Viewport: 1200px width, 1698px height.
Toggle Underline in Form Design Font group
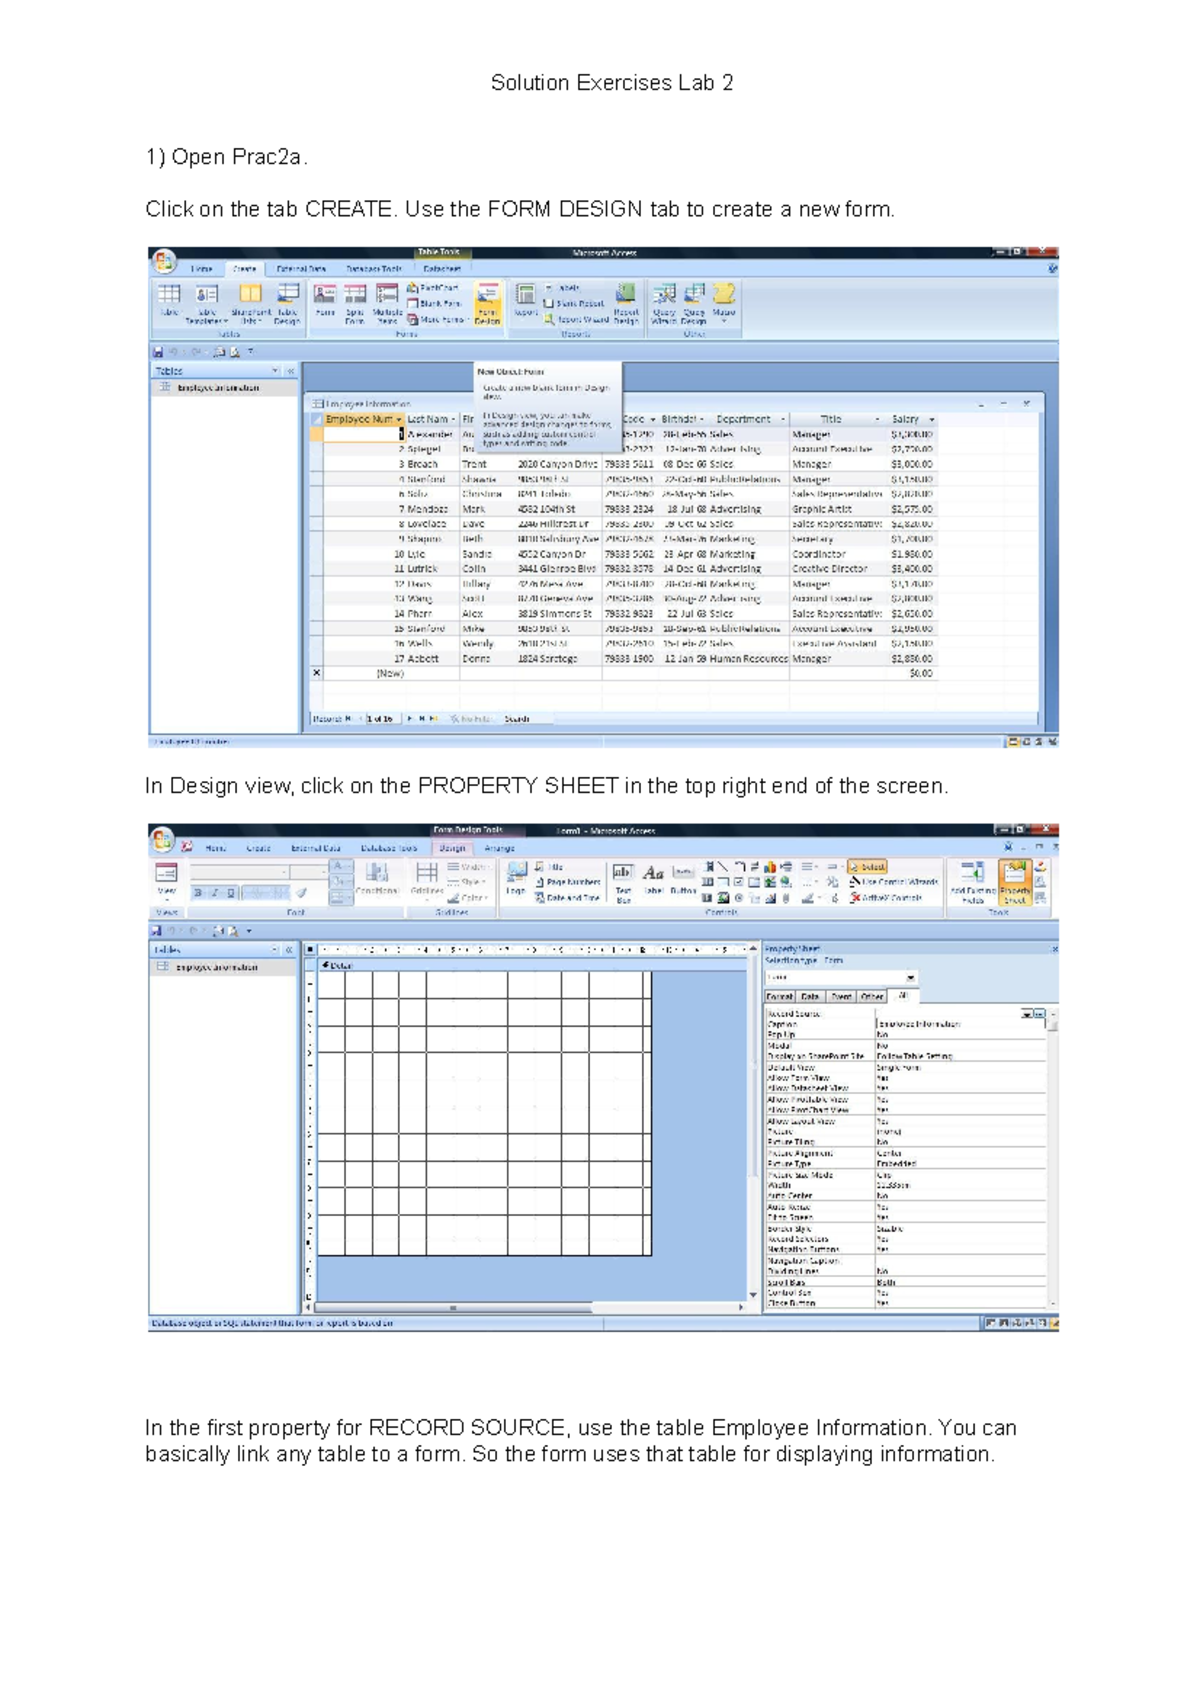[231, 893]
